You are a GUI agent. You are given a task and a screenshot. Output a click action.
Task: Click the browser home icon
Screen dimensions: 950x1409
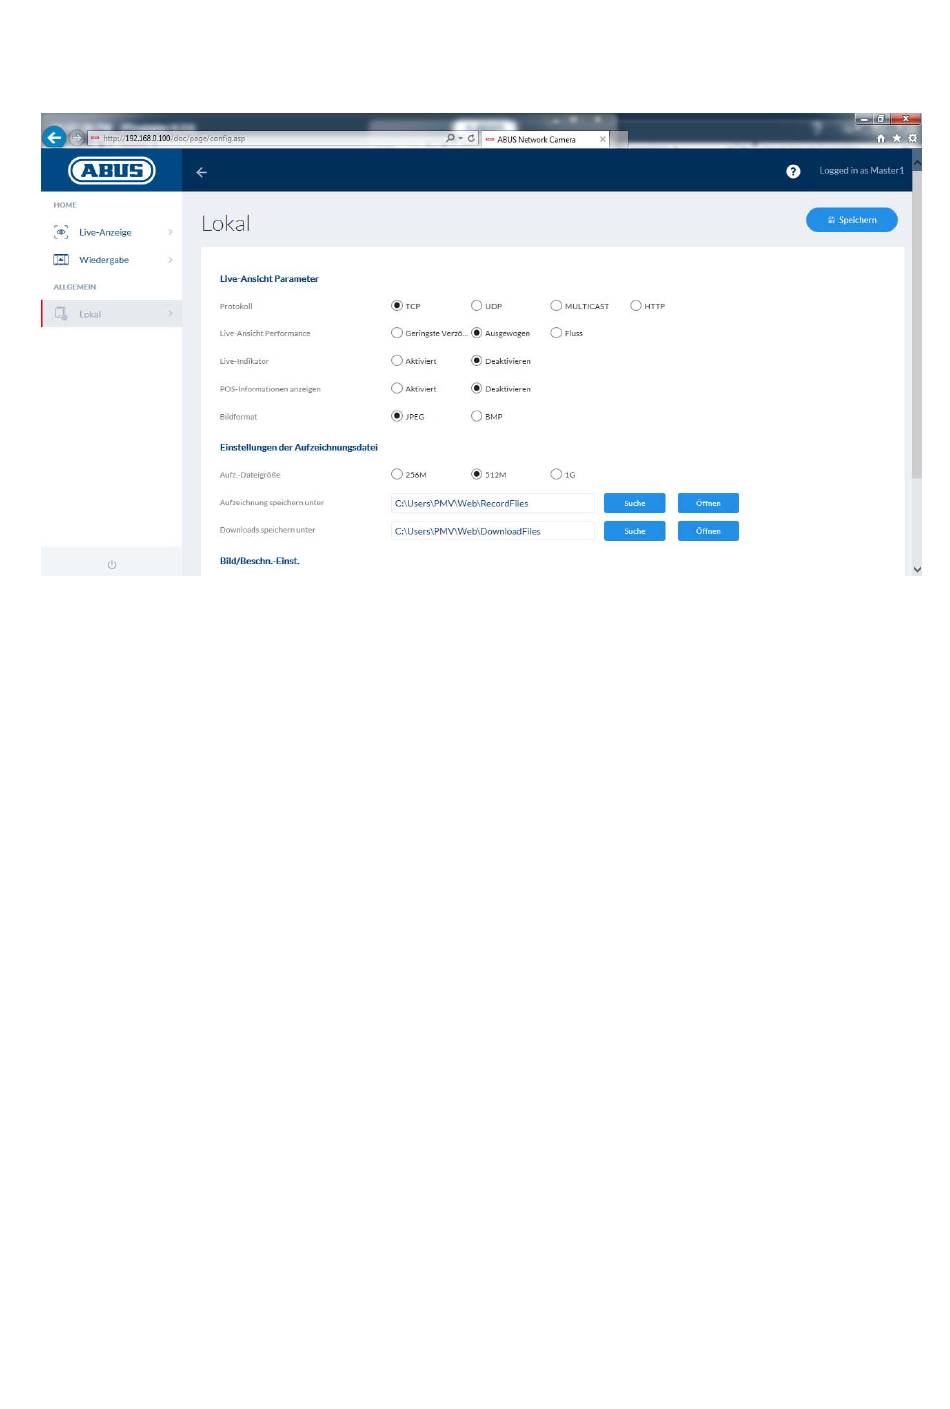pyautogui.click(x=881, y=139)
